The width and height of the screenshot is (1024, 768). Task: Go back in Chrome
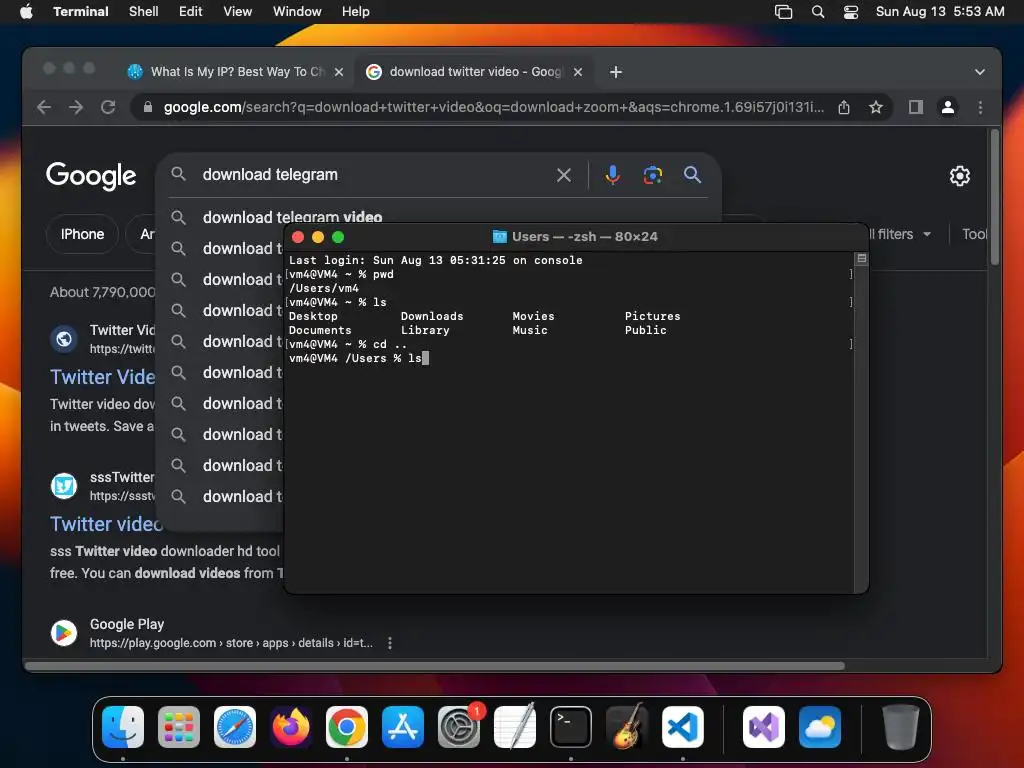(x=44, y=107)
